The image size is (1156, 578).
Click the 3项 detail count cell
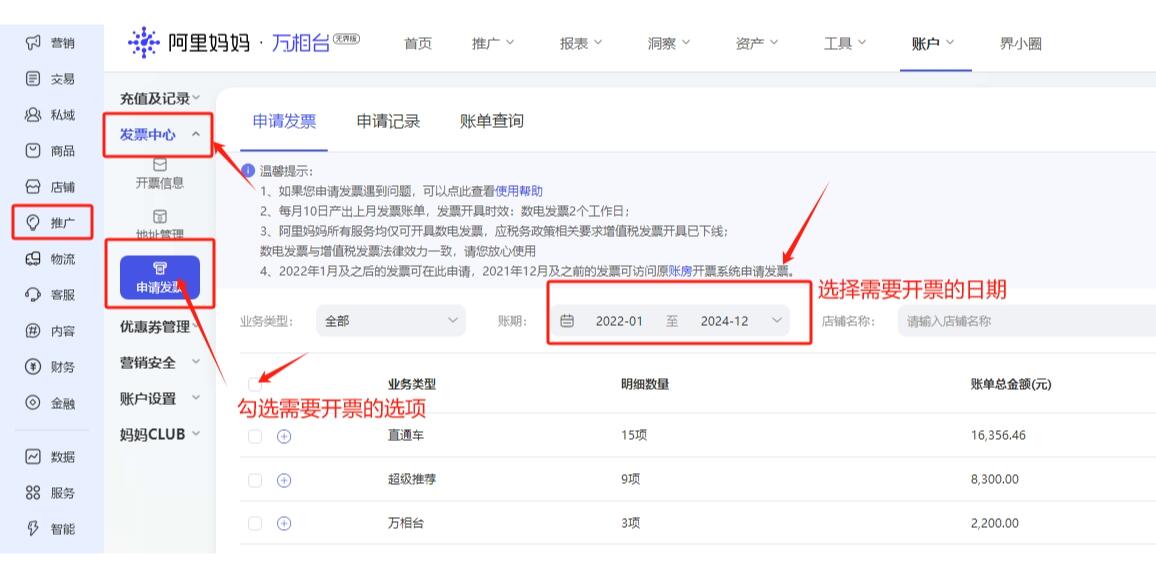tap(630, 523)
